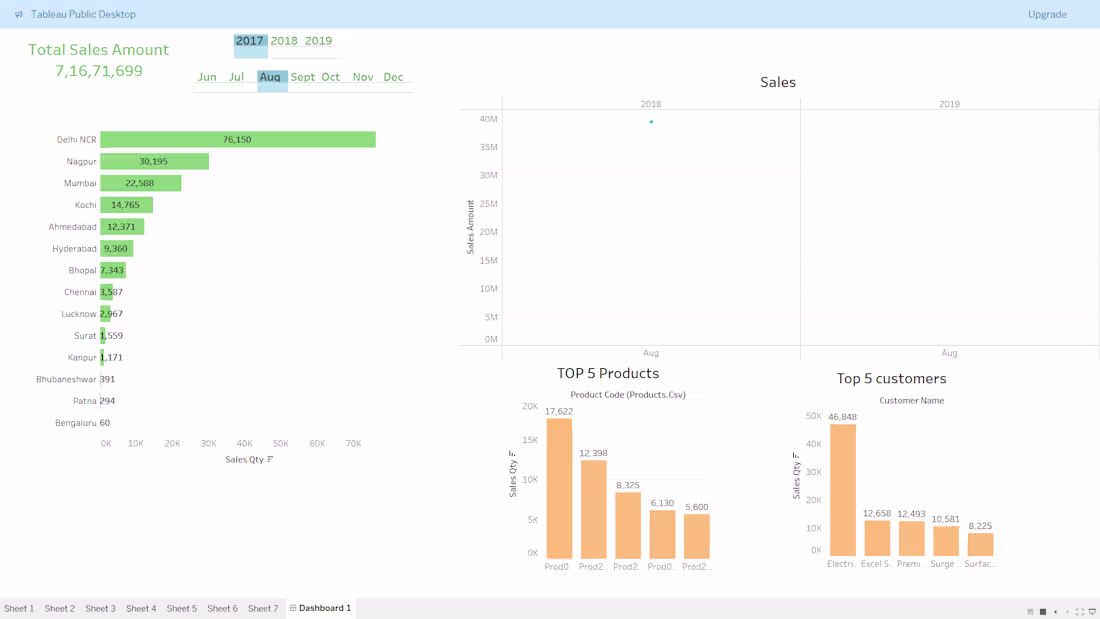Select the top product bar labeled 17,622
1100x619 pixels.
click(x=559, y=488)
